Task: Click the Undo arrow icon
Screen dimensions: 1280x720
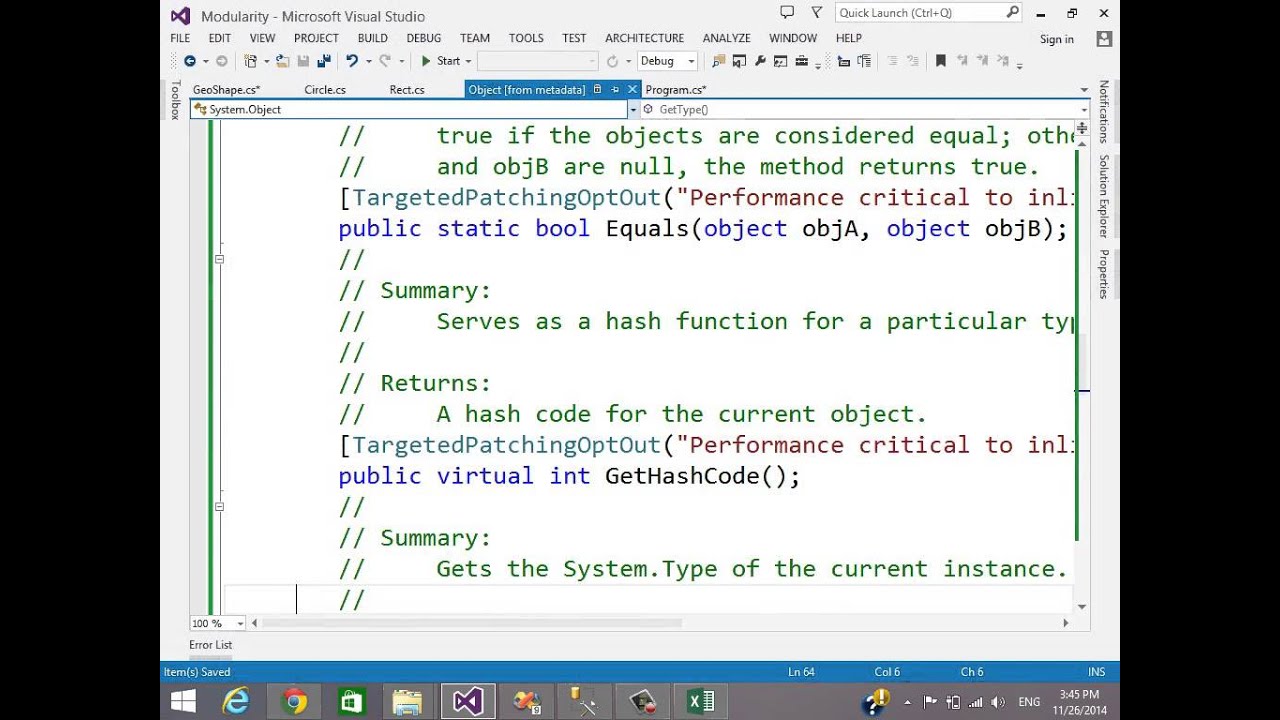Action: (x=352, y=61)
